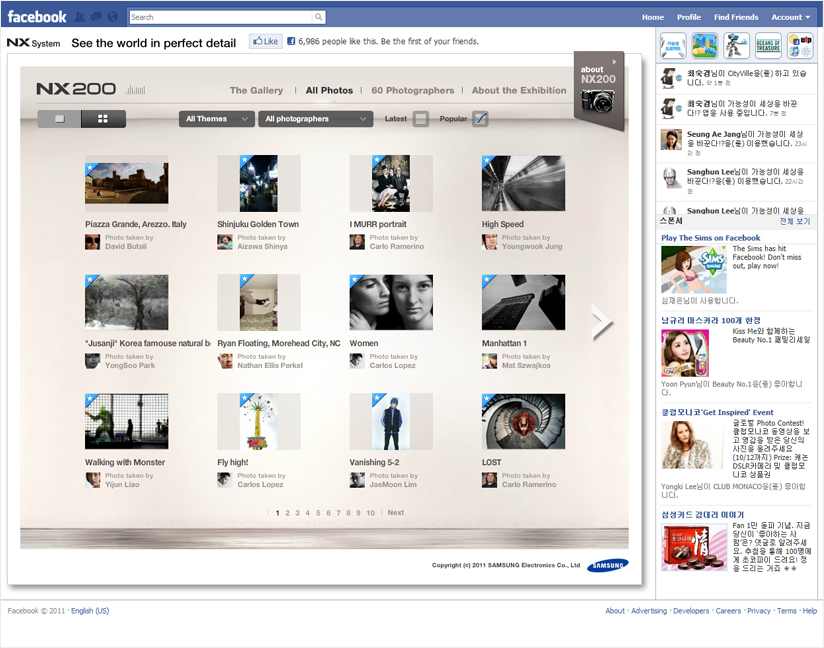Open the messages icon in Facebook header
824x648 pixels.
tap(96, 17)
